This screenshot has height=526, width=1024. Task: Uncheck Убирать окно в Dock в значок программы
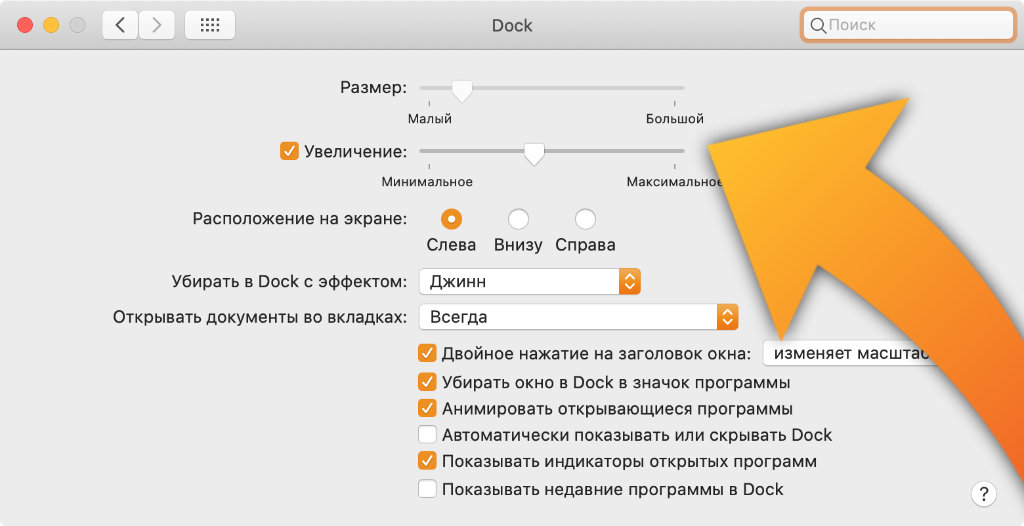427,382
